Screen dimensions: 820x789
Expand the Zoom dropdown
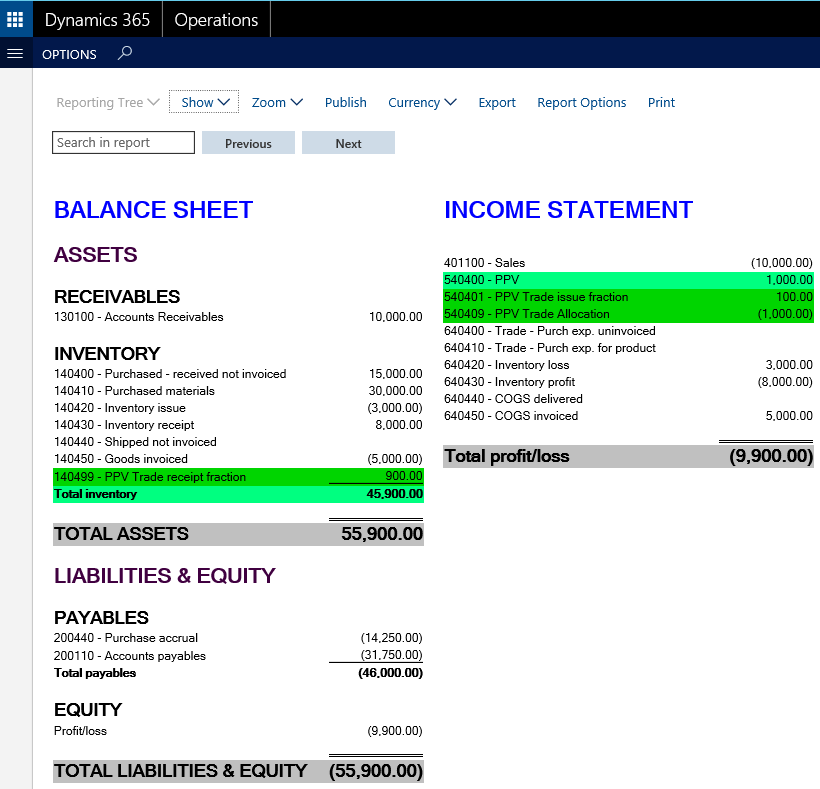coord(277,102)
